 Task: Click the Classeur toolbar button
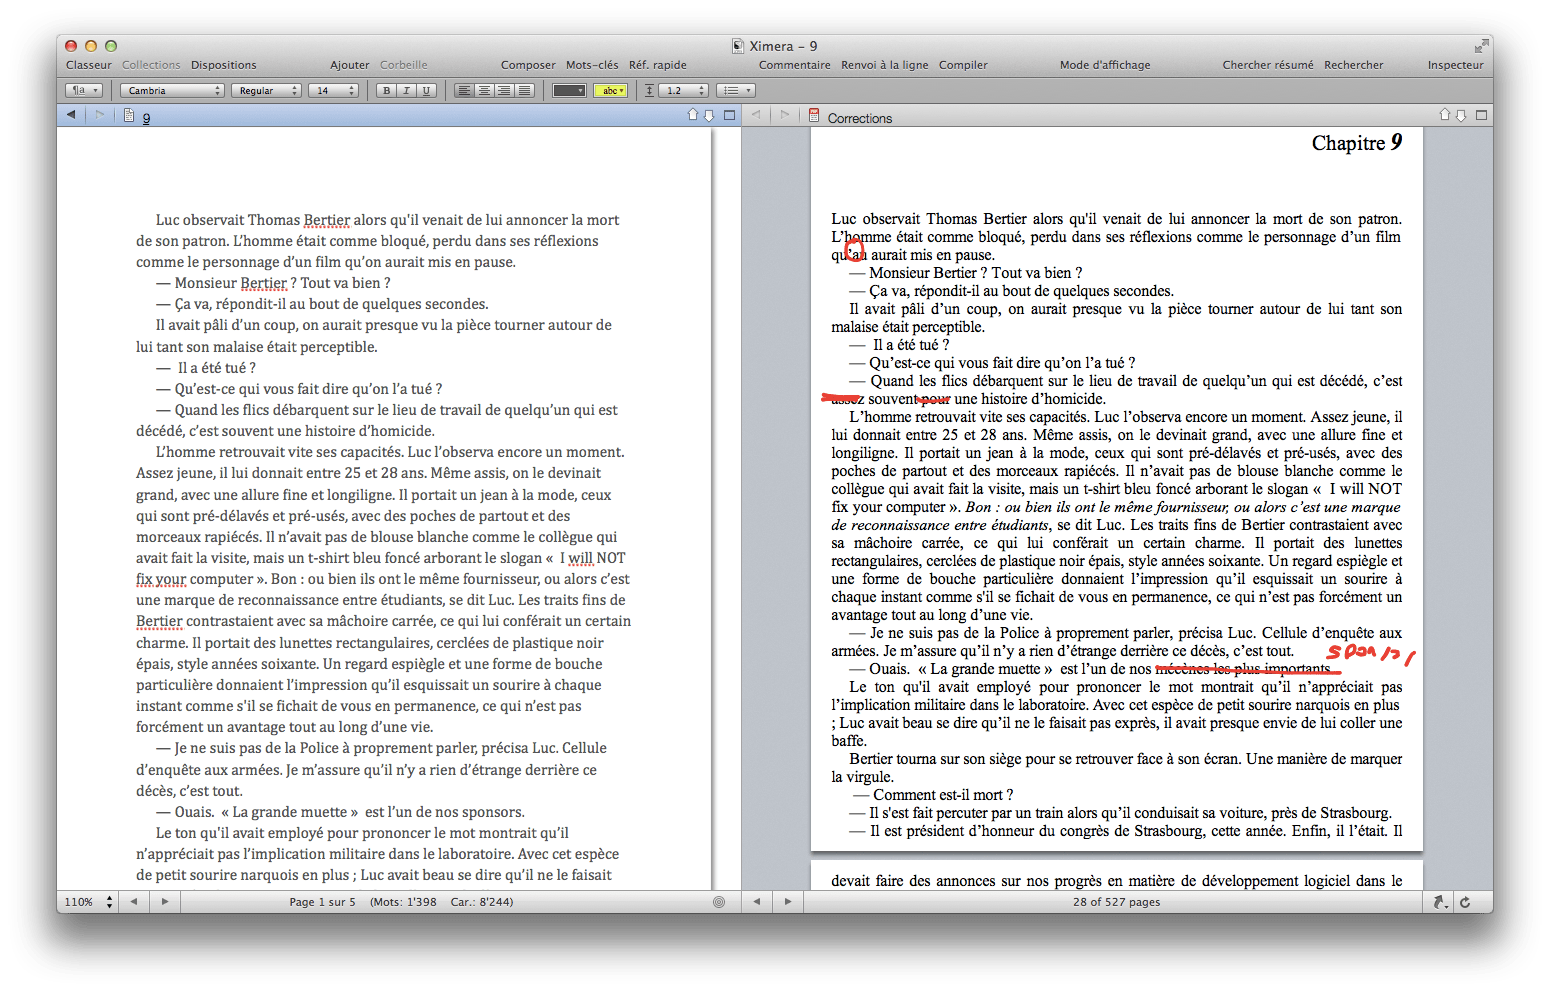tap(89, 65)
